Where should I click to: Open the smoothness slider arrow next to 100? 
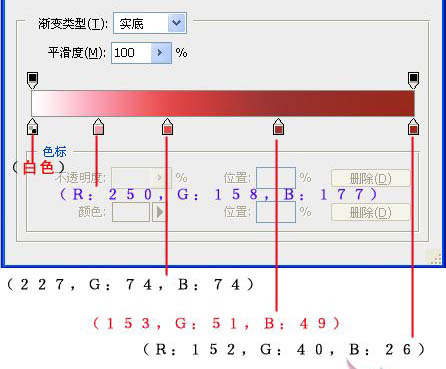[x=161, y=53]
